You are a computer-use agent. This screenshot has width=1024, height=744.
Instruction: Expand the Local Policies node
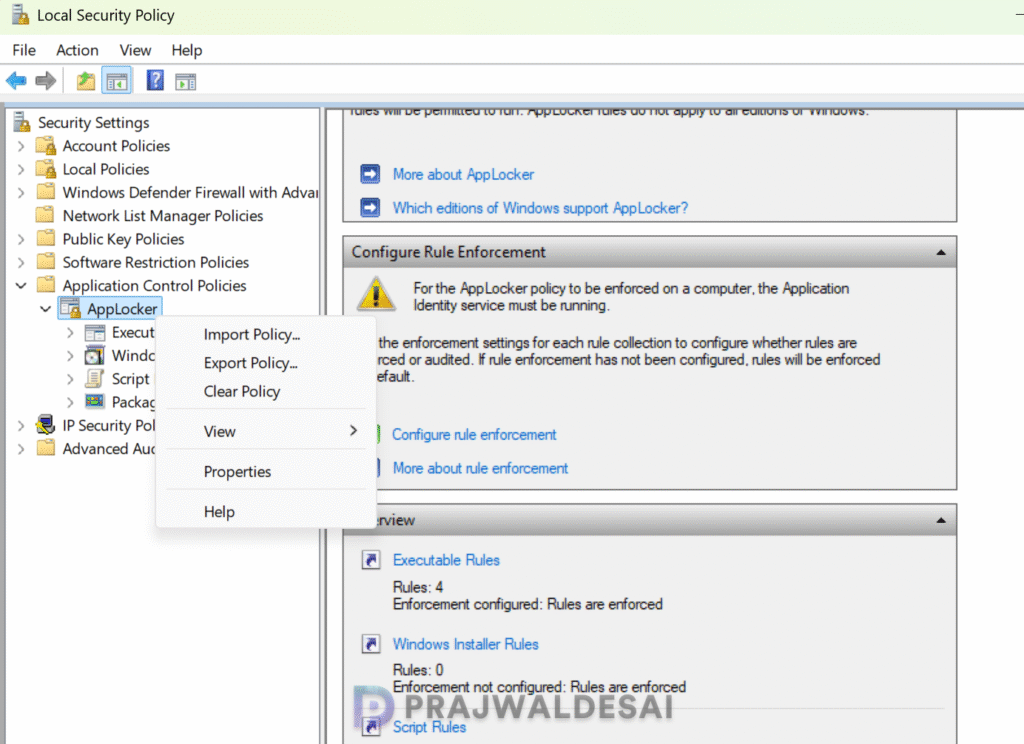pyautogui.click(x=21, y=169)
